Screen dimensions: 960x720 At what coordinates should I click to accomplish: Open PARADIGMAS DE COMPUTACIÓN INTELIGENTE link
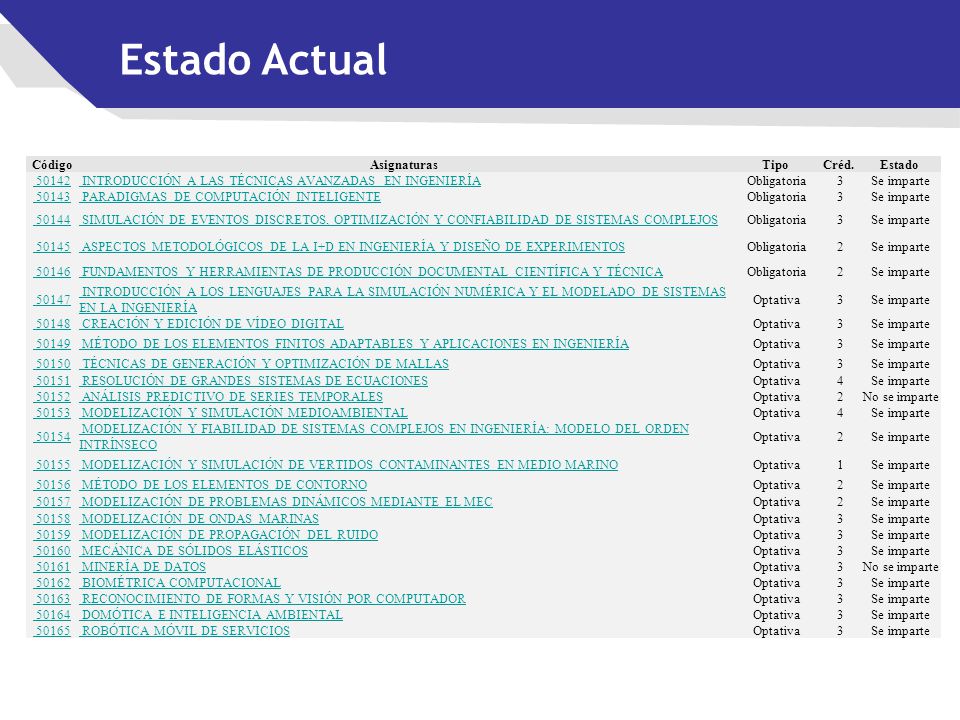pos(230,197)
